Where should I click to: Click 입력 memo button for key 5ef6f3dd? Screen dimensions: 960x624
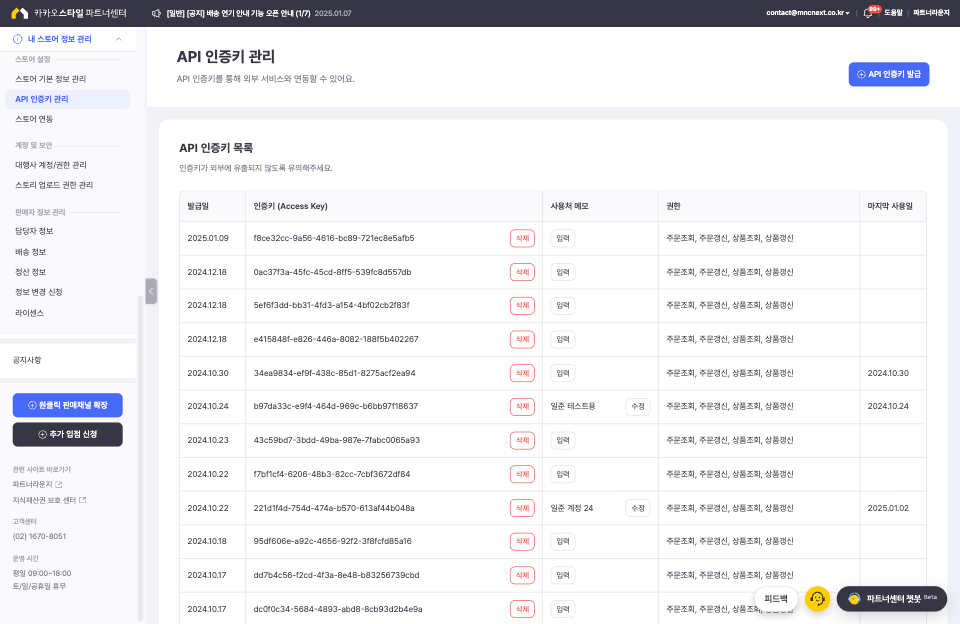[x=563, y=305]
